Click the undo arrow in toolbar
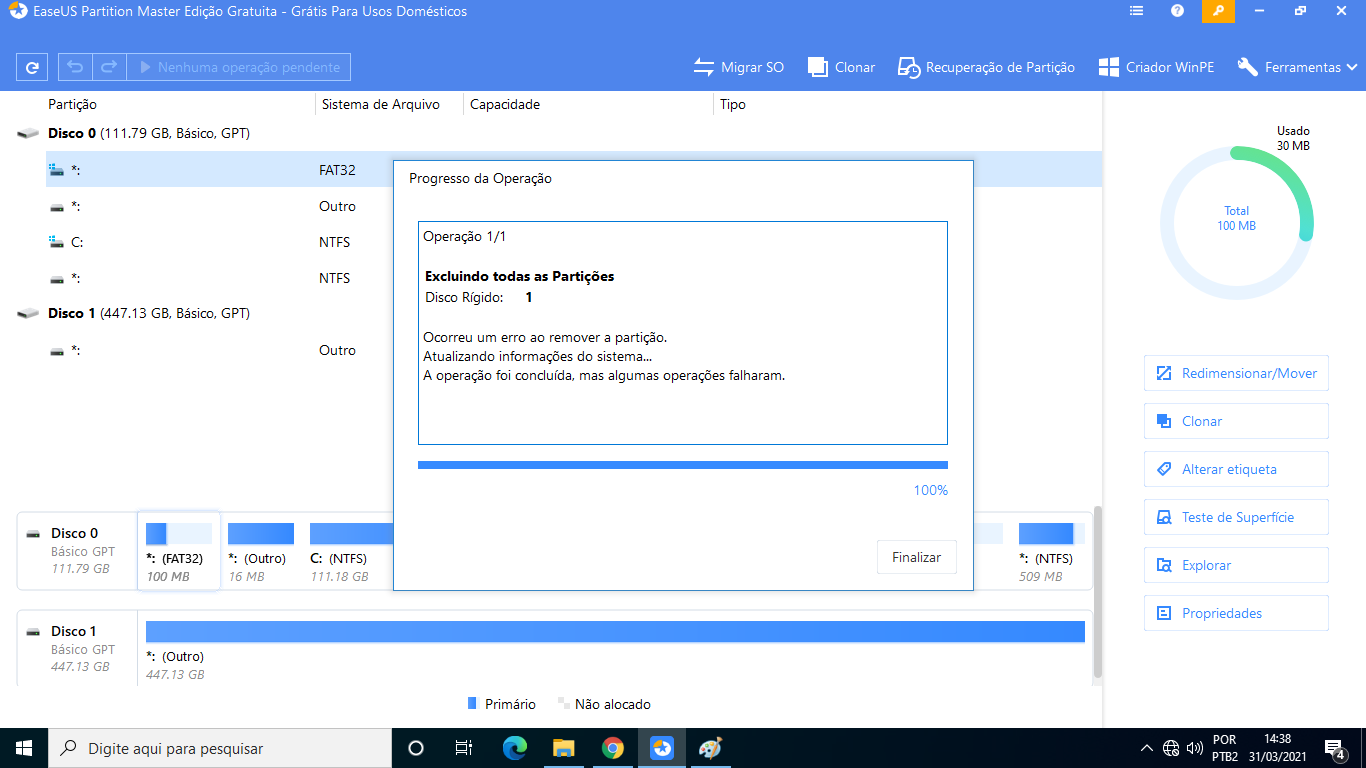The image size is (1366, 768). pos(75,67)
